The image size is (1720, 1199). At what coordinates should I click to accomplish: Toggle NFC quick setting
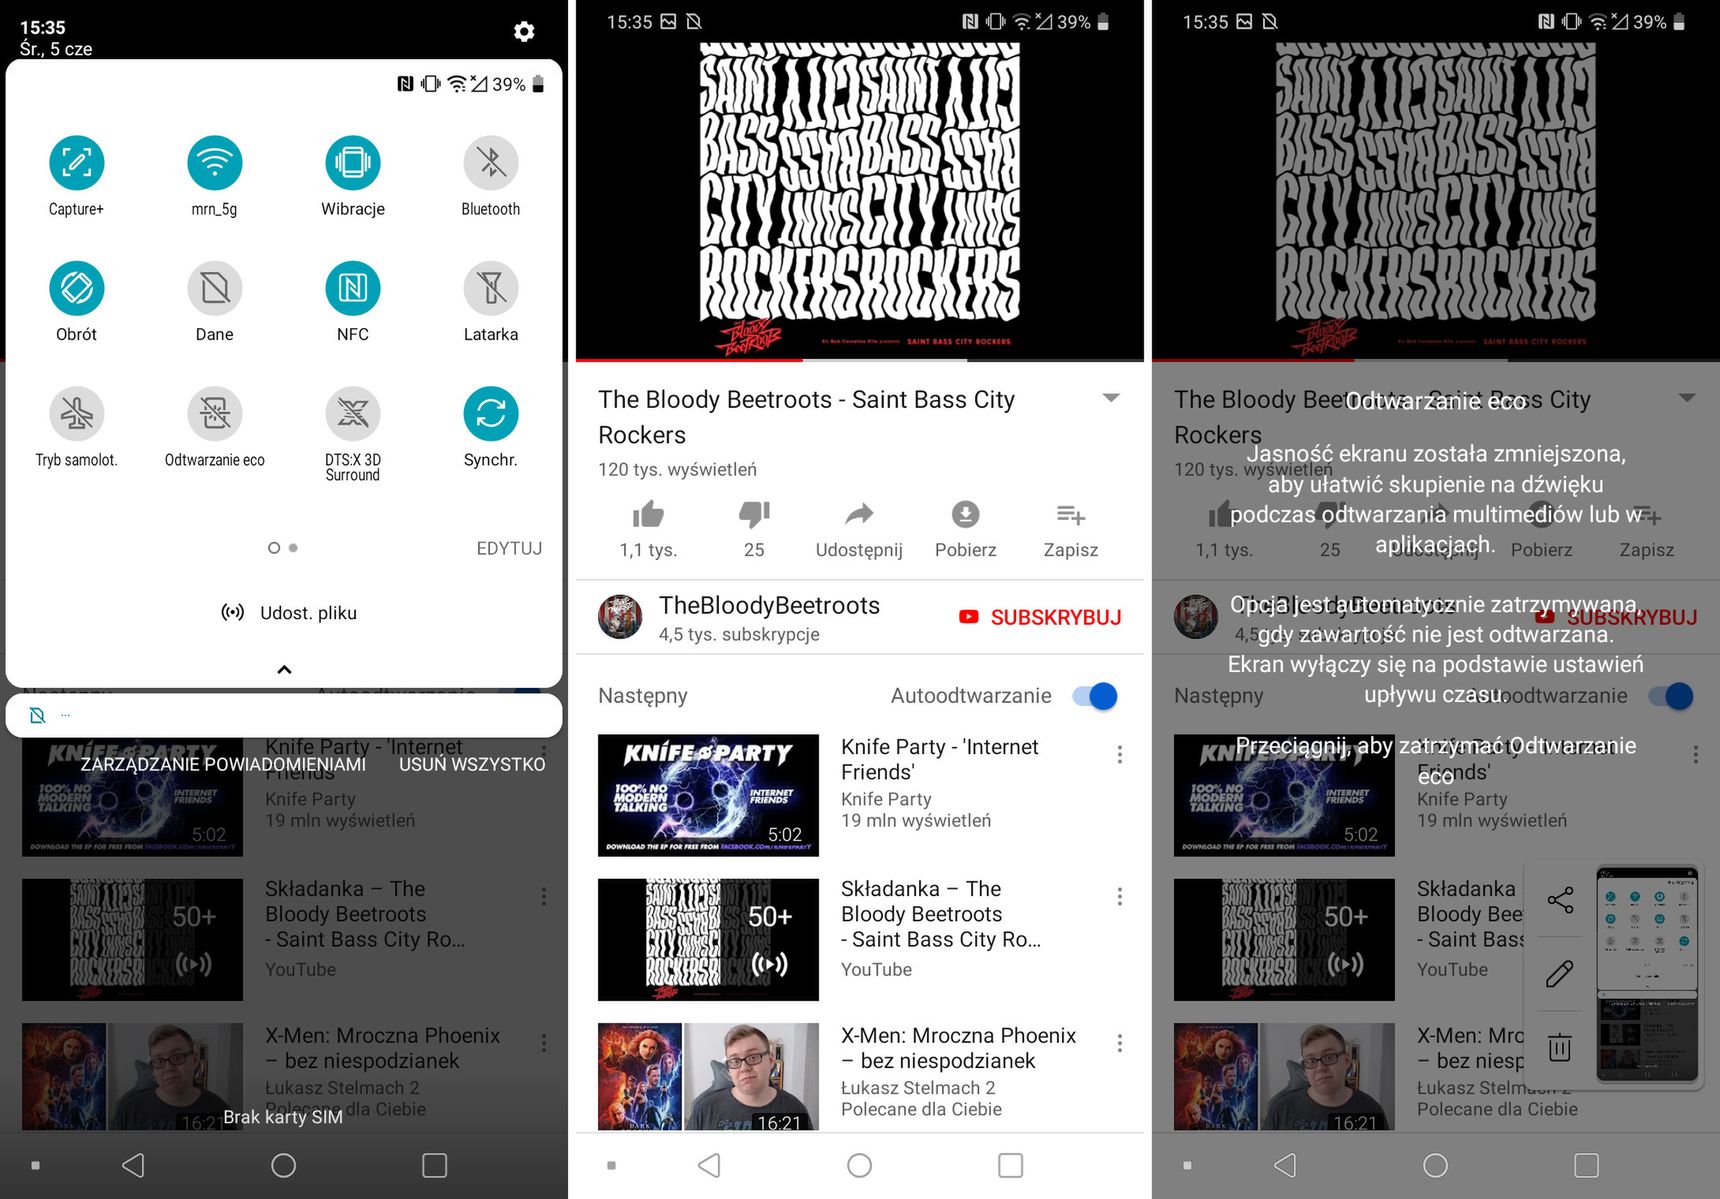coord(353,288)
